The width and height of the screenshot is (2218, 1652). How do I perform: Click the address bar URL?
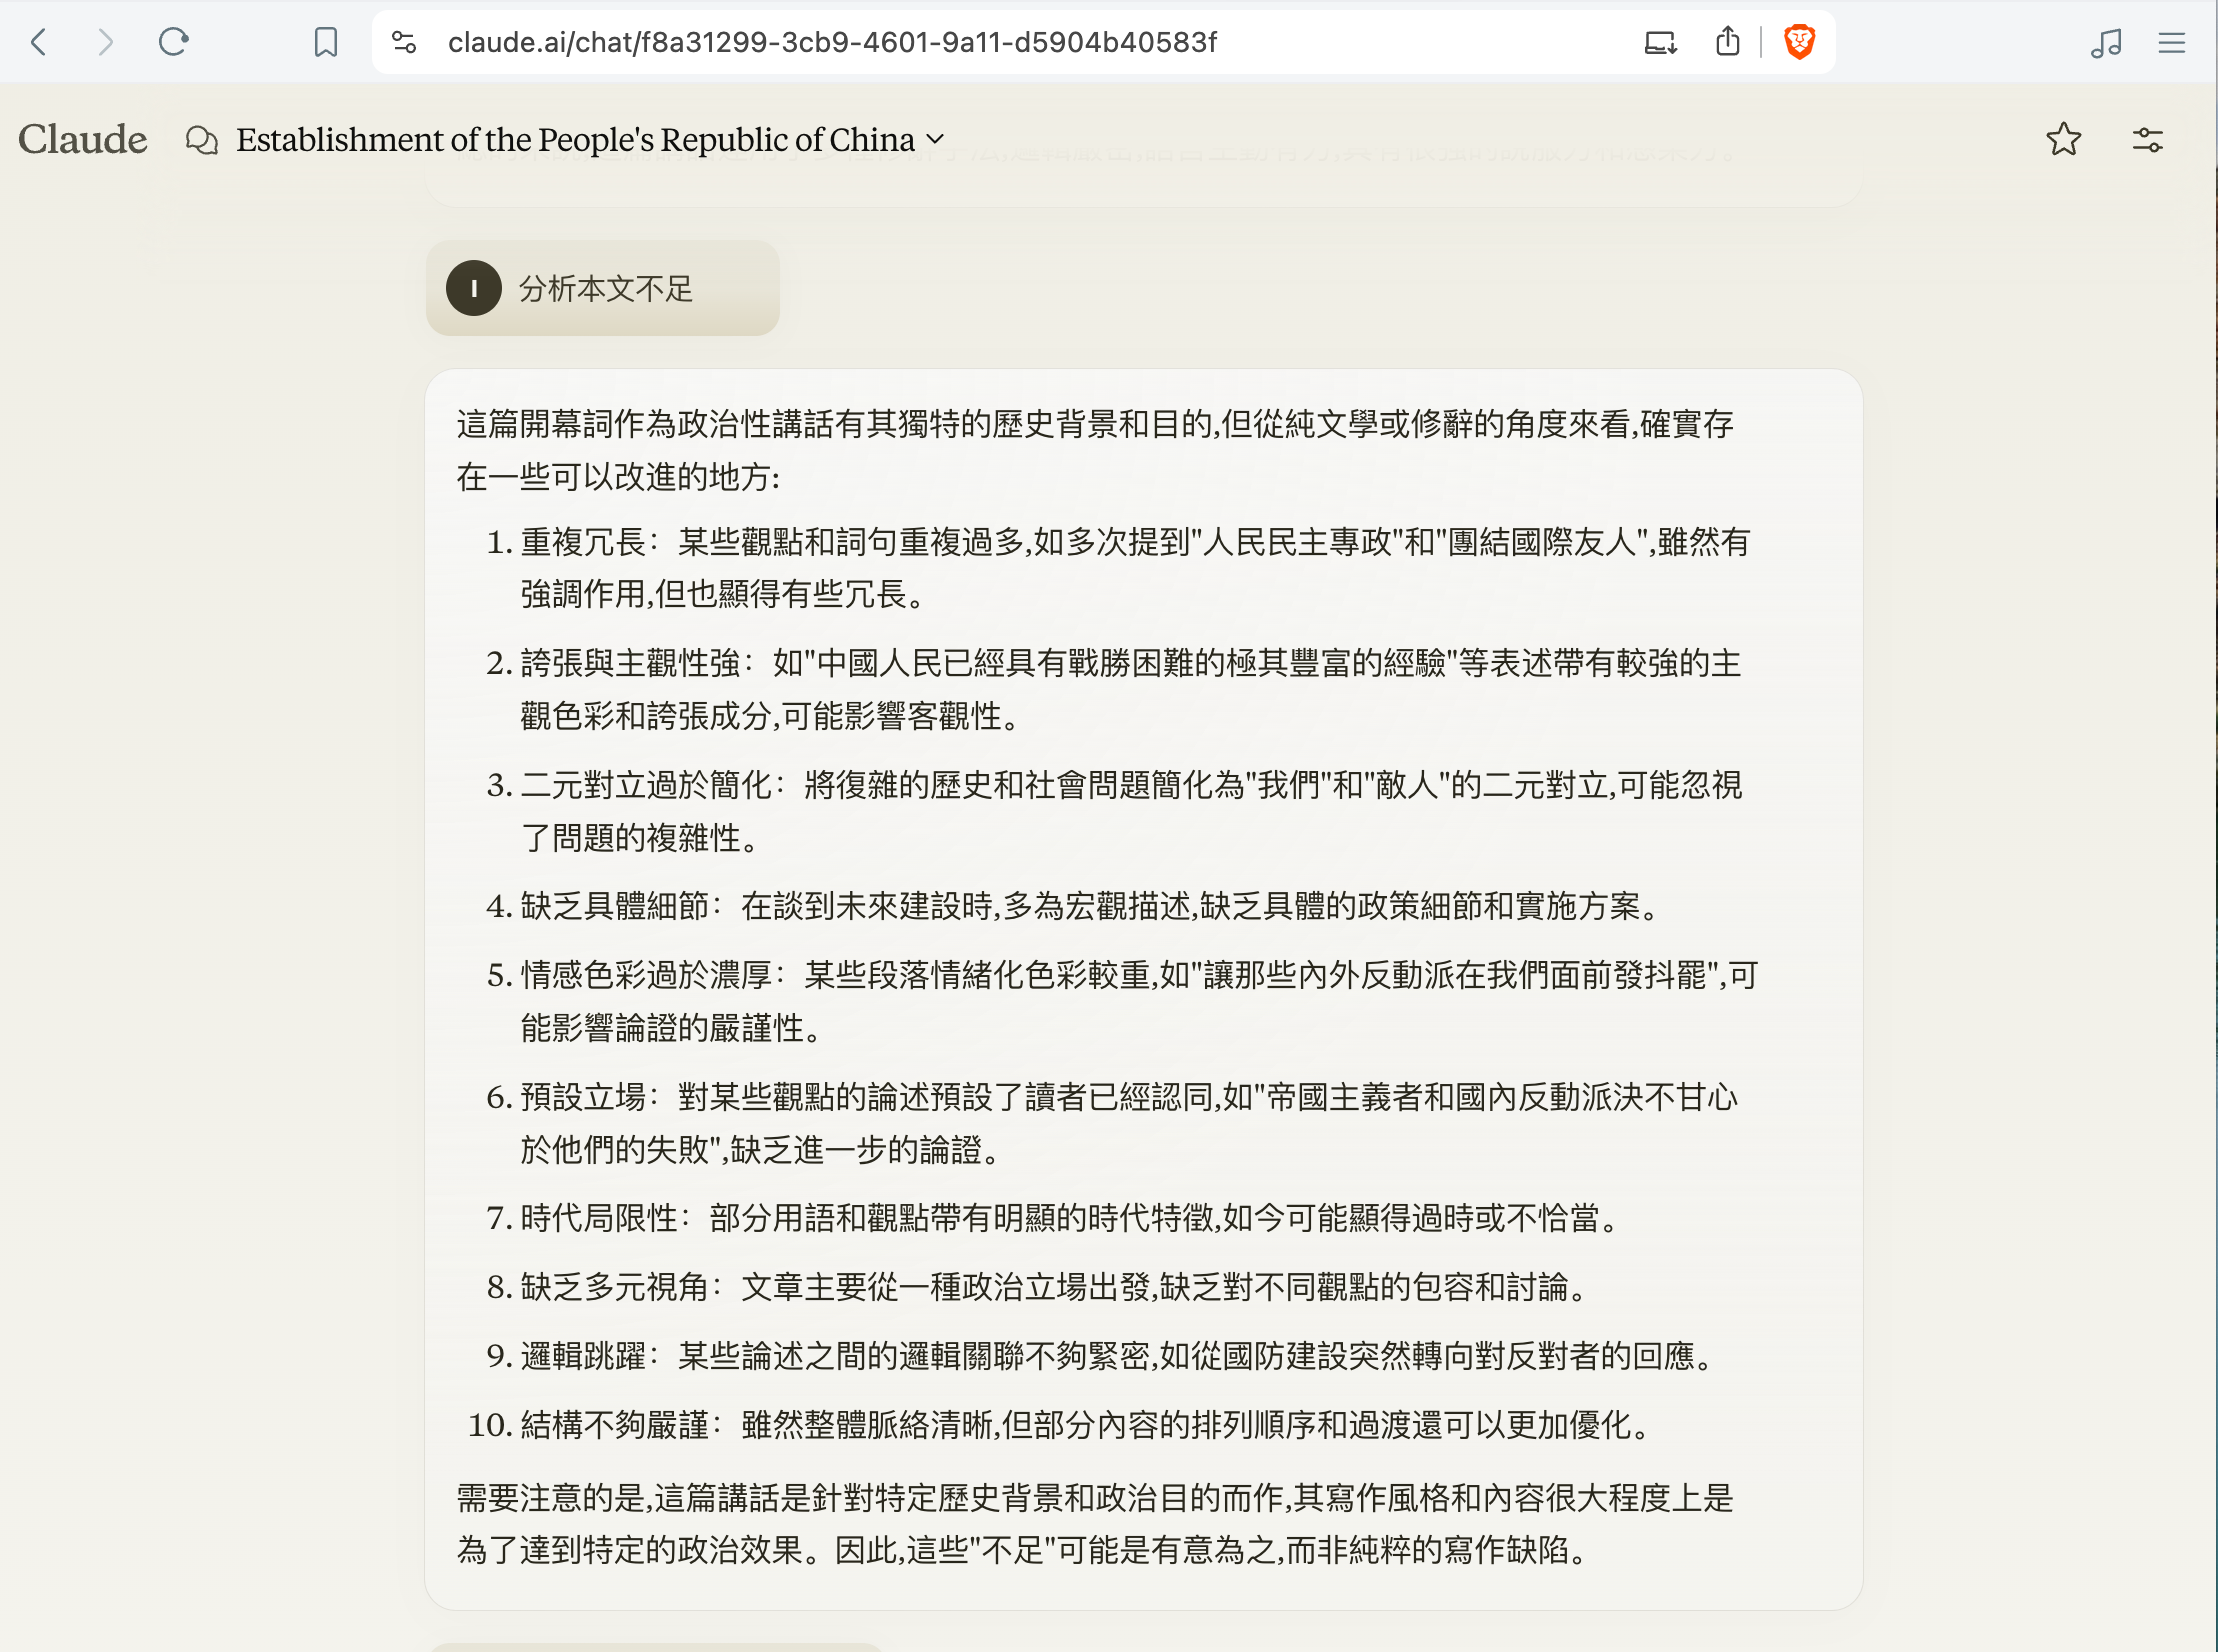[832, 42]
